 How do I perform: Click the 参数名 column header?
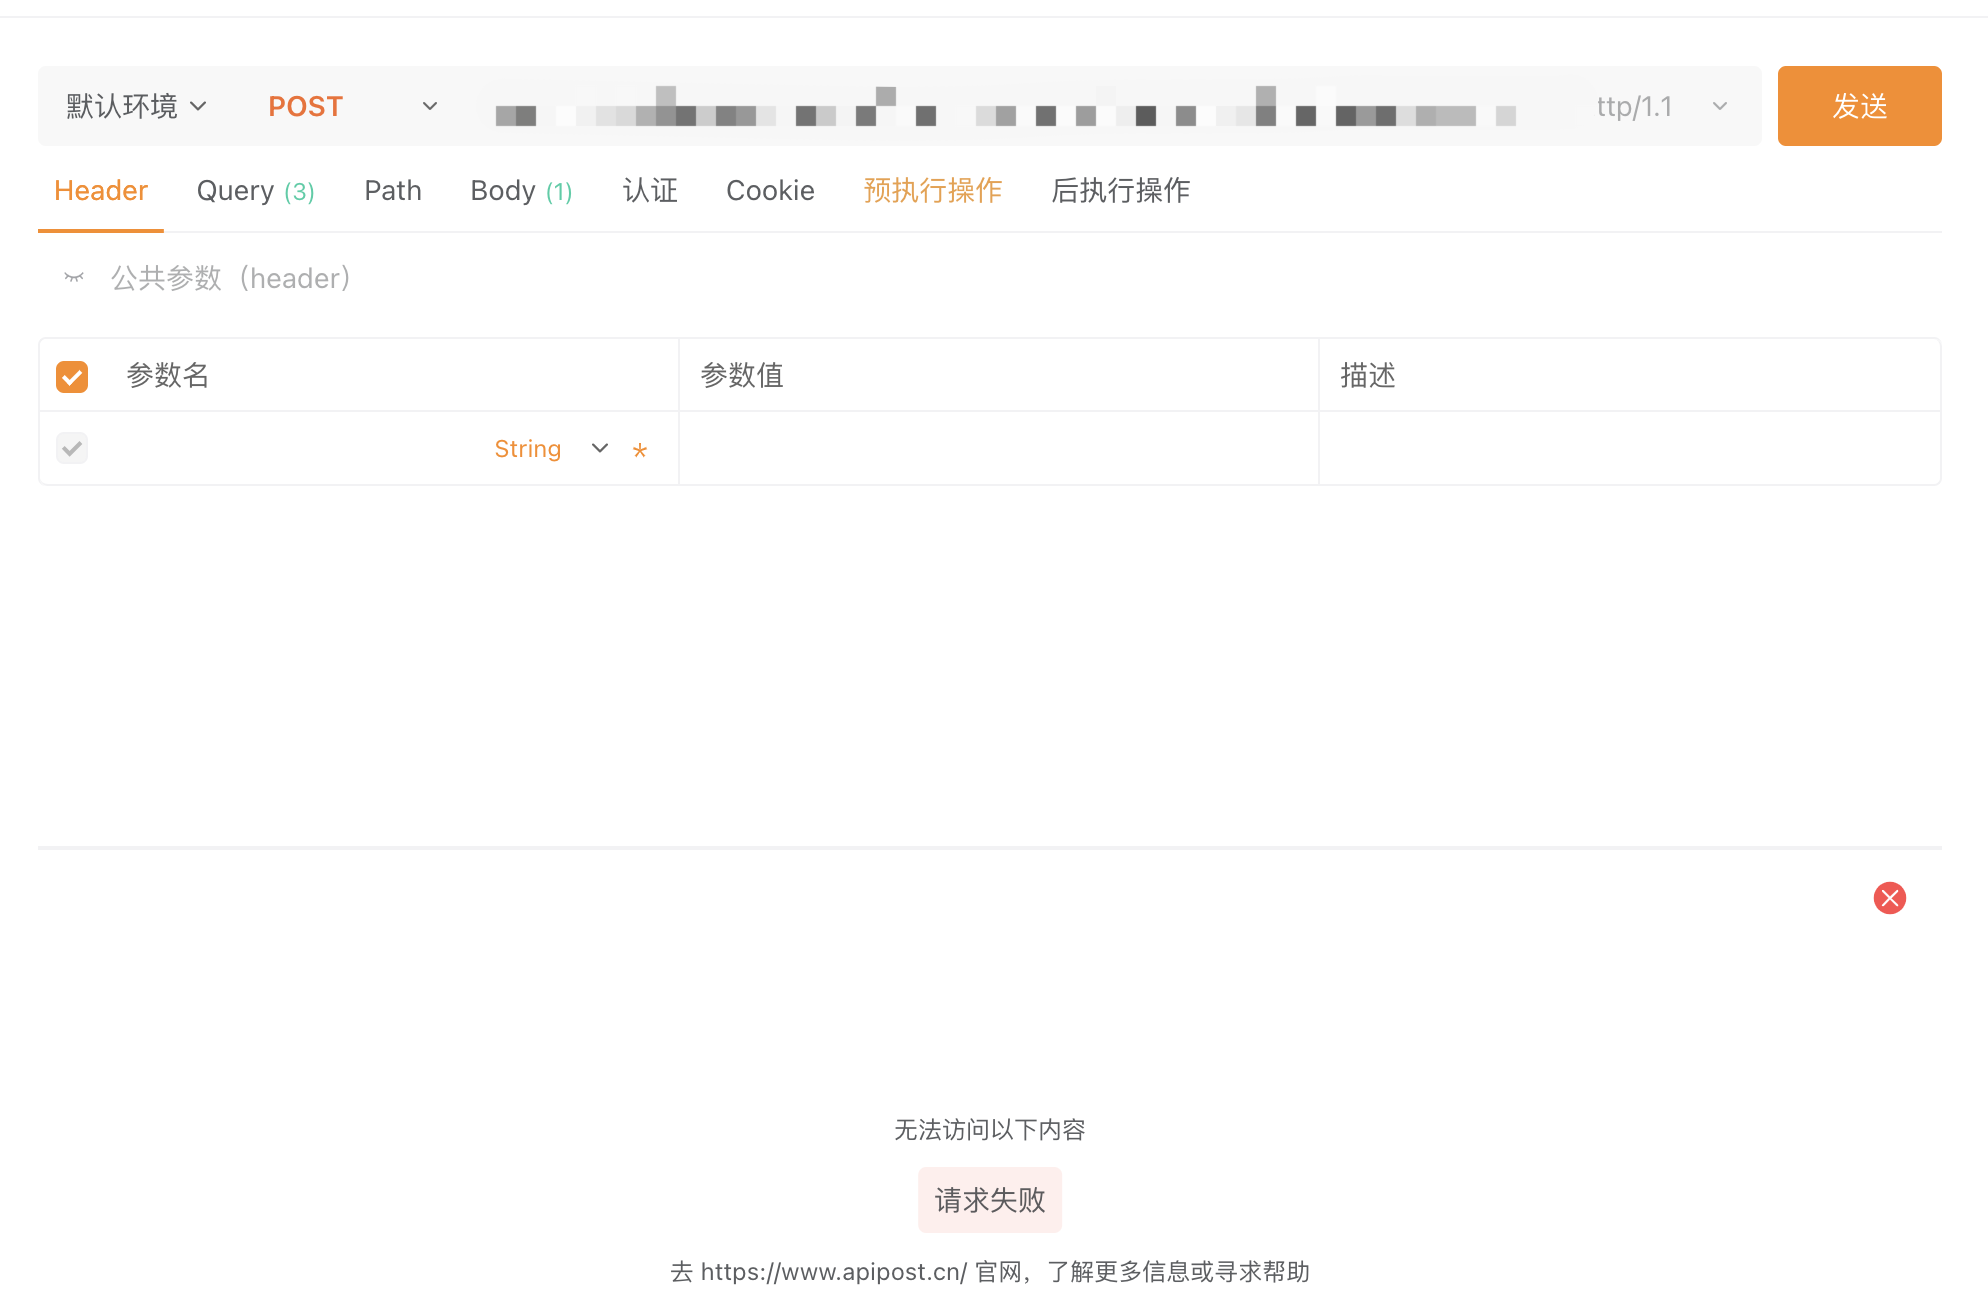[168, 376]
